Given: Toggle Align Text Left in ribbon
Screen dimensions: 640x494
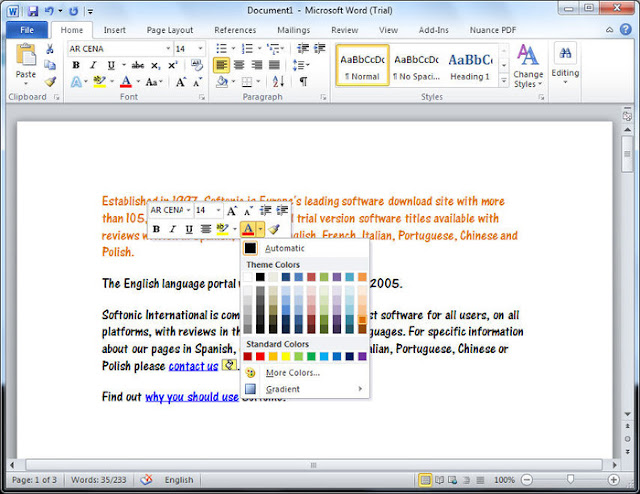Looking at the screenshot, I should 221,65.
